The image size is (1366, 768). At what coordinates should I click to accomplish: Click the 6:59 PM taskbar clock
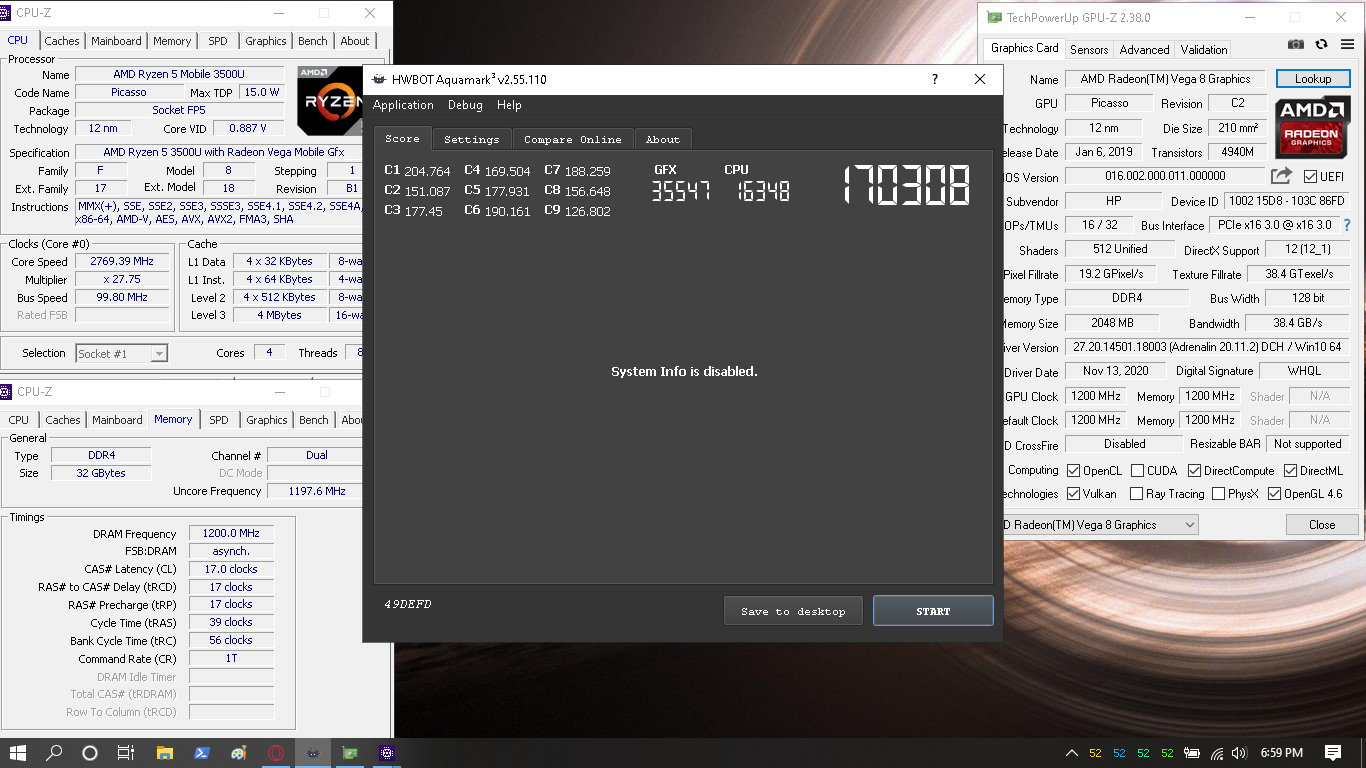click(1281, 753)
